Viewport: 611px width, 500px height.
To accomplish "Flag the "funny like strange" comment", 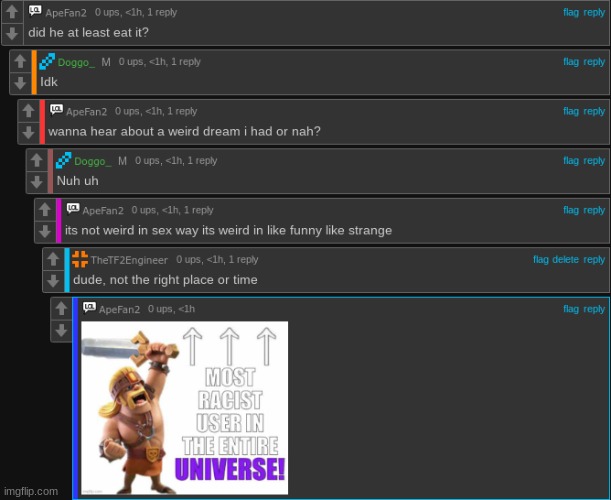I will pos(571,210).
